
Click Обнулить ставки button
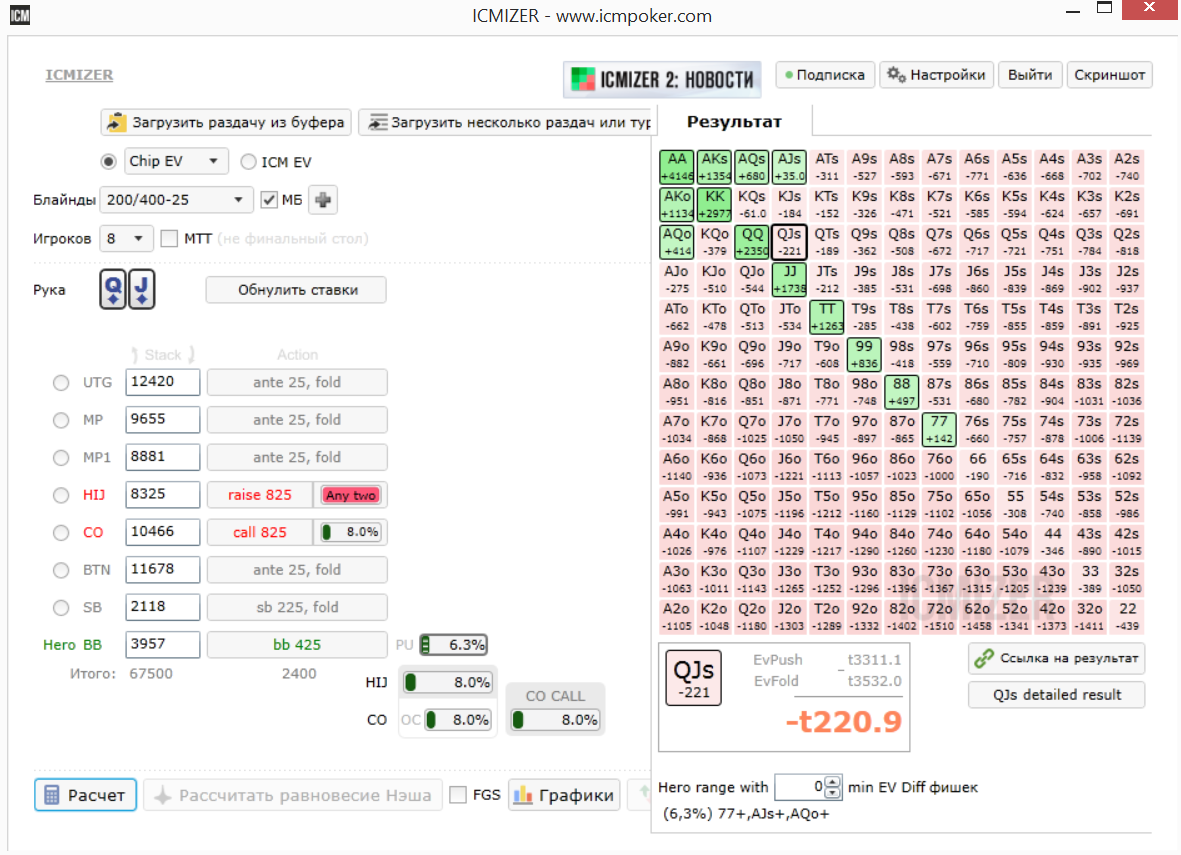pyautogui.click(x=296, y=290)
